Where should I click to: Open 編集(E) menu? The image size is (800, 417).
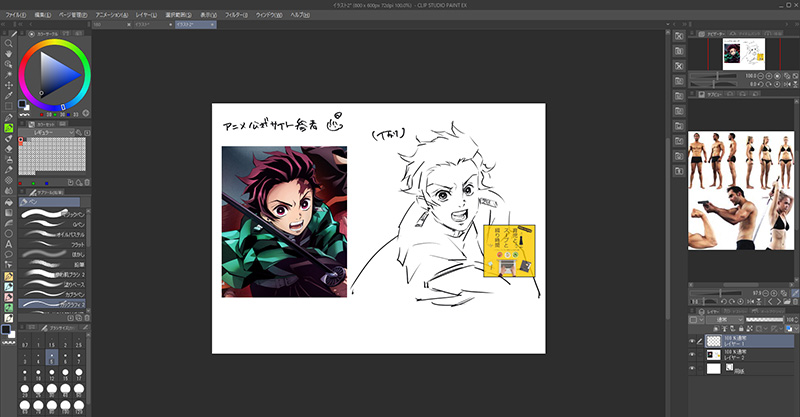pos(42,15)
